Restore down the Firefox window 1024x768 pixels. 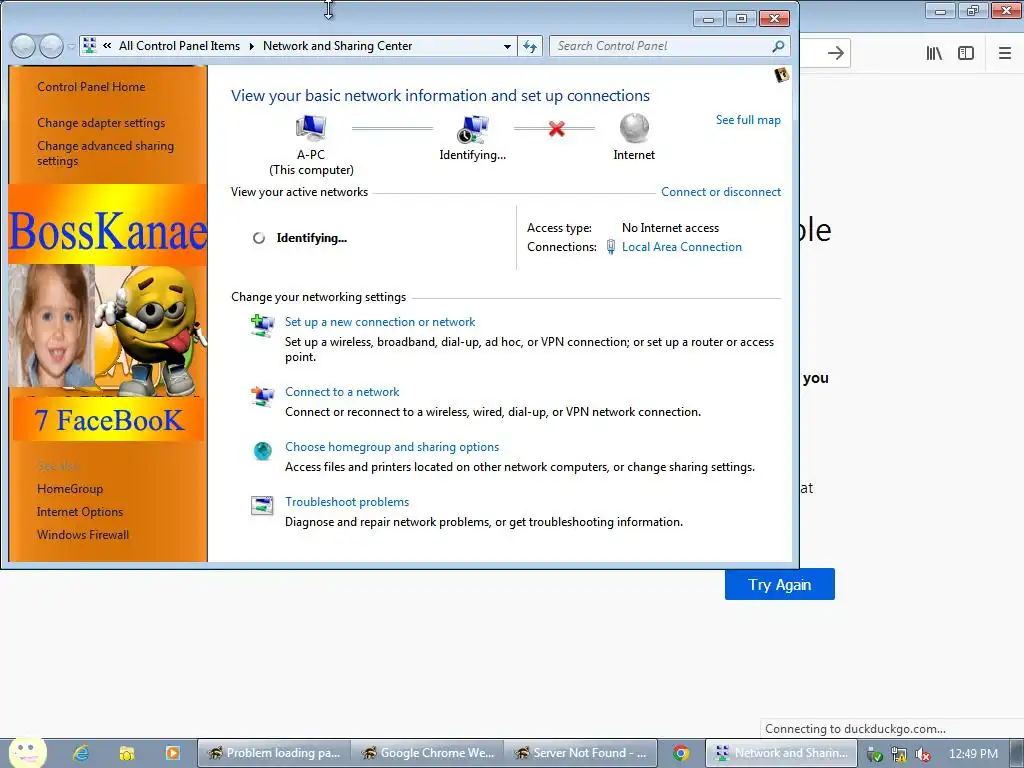(x=973, y=10)
